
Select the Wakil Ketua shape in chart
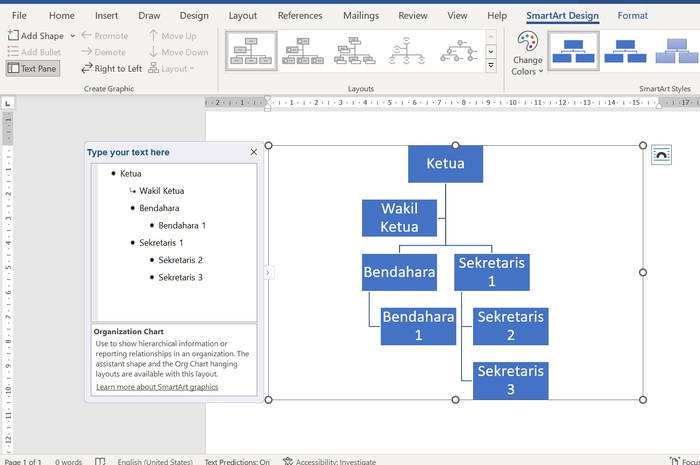pos(399,218)
